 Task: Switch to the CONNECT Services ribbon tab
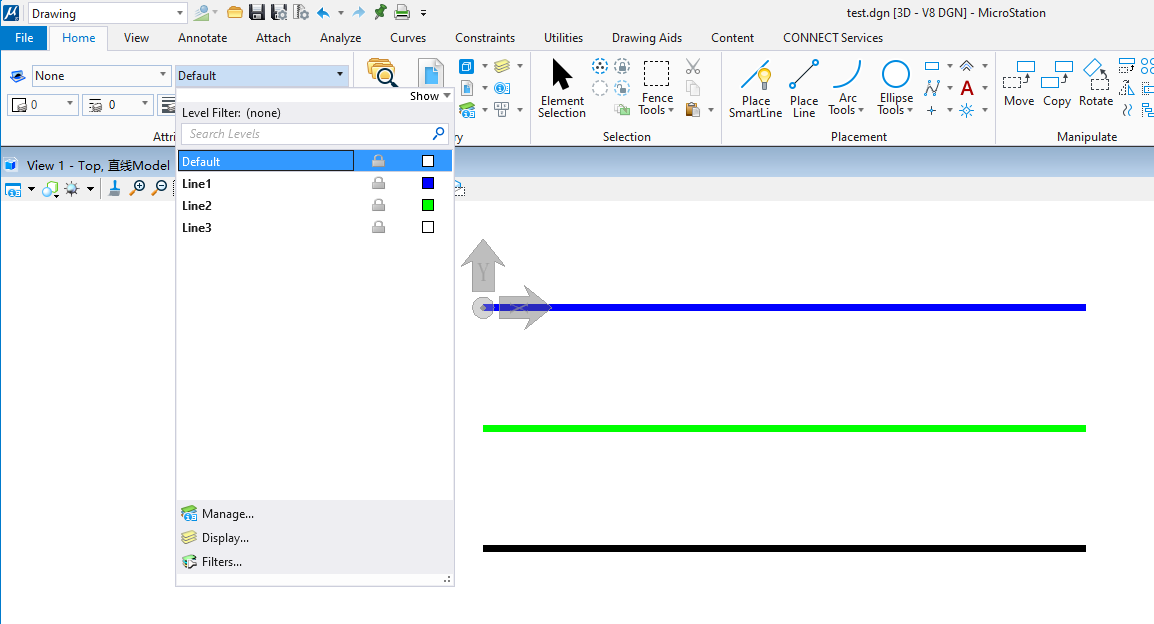tap(833, 38)
